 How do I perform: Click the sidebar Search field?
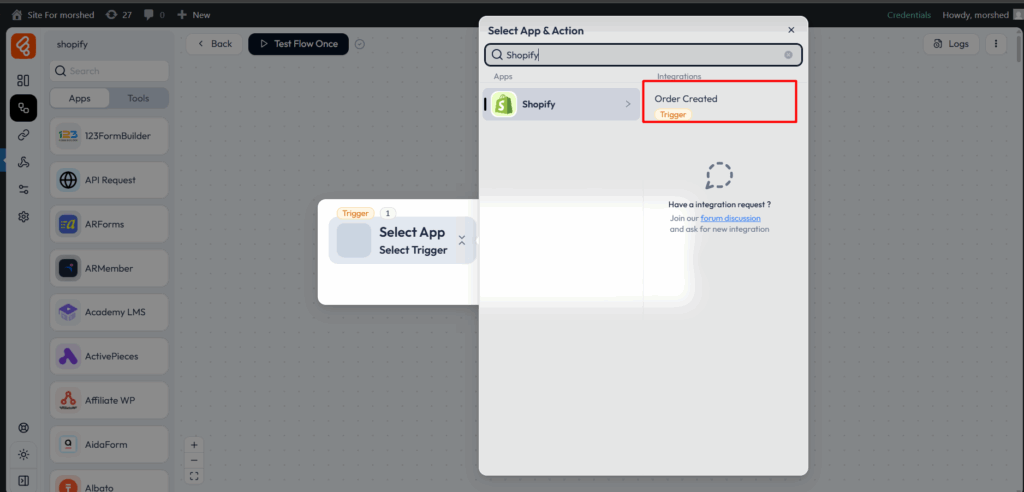(x=109, y=71)
